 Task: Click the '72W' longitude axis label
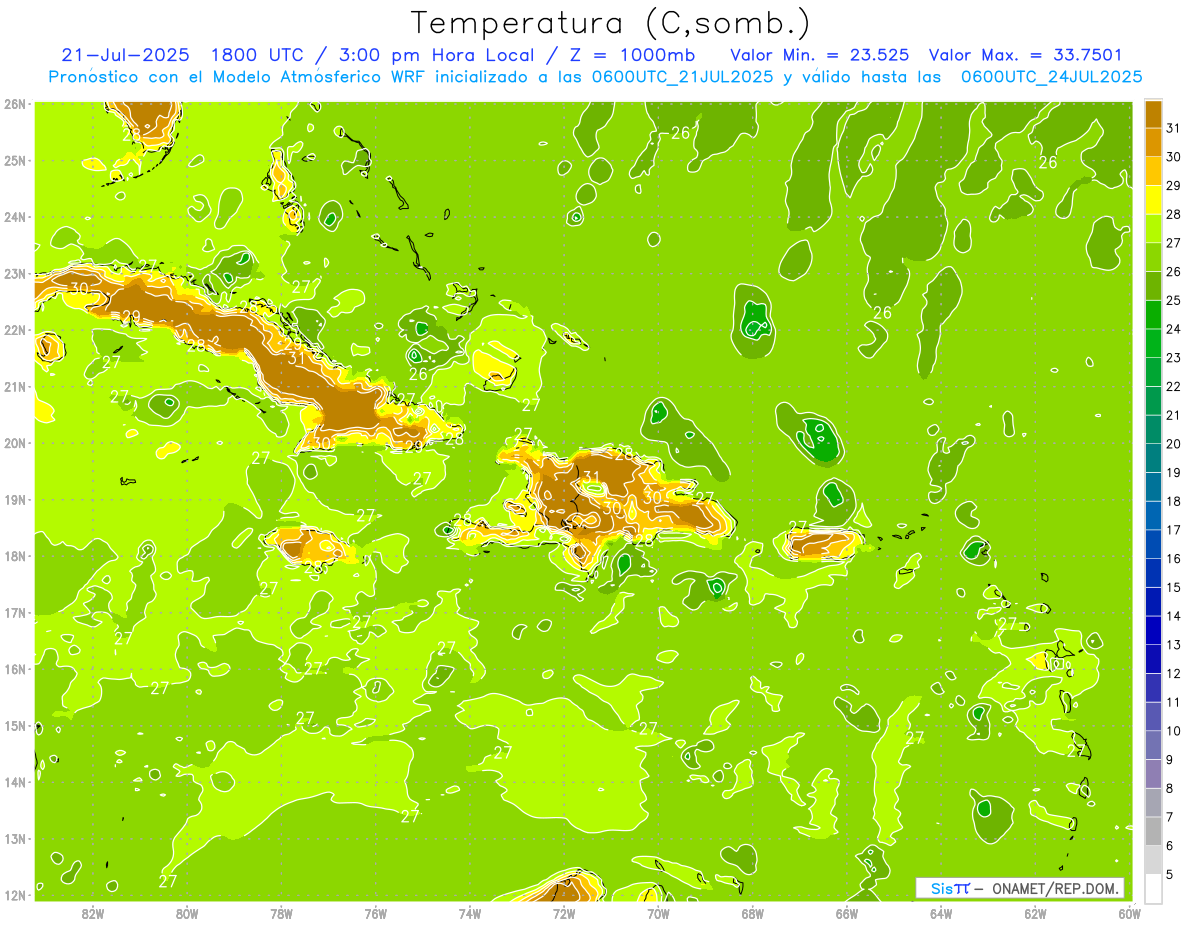click(x=564, y=913)
